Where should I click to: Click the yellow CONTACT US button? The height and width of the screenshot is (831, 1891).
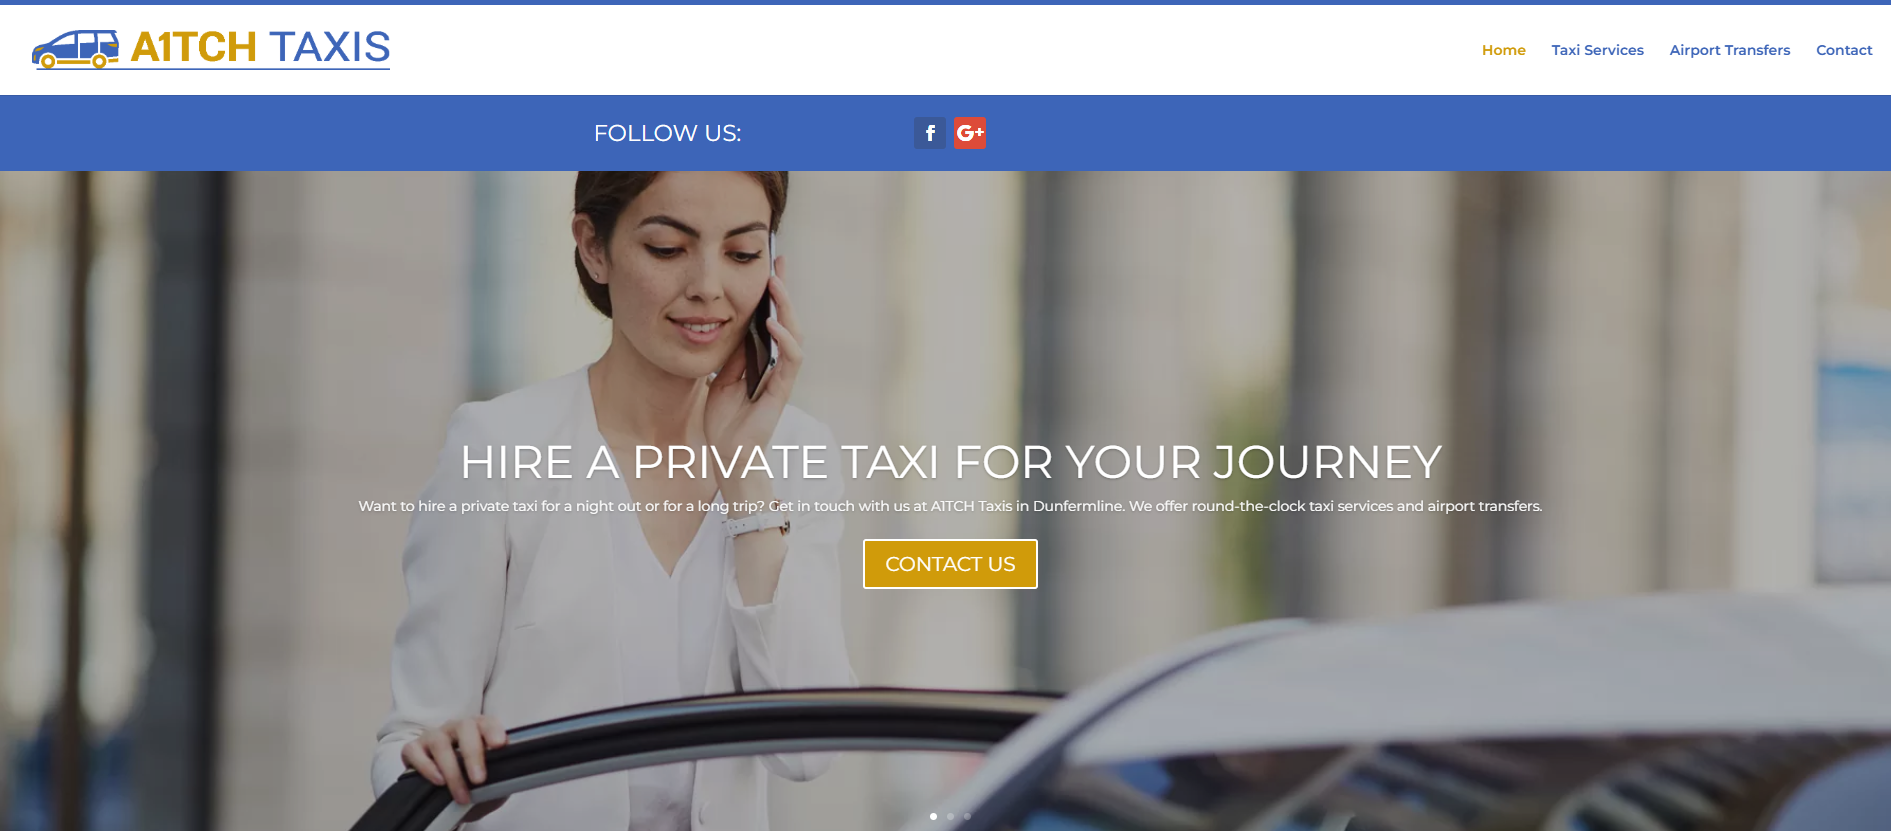click(x=950, y=564)
